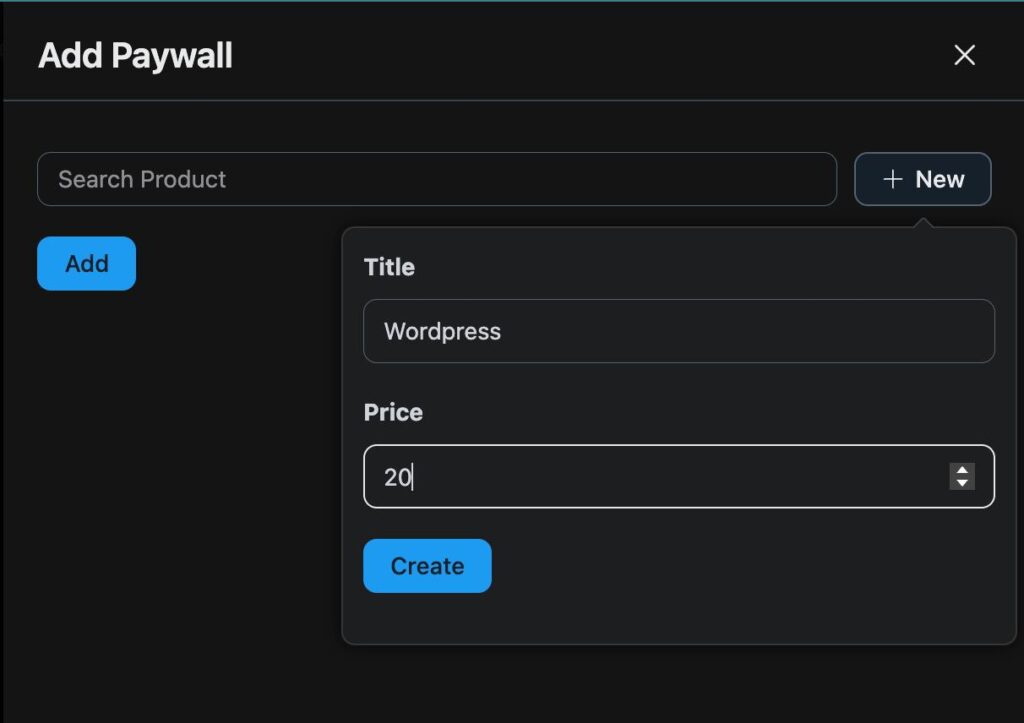Click the blue Add button
Screen dimensions: 1024x723
(85, 263)
